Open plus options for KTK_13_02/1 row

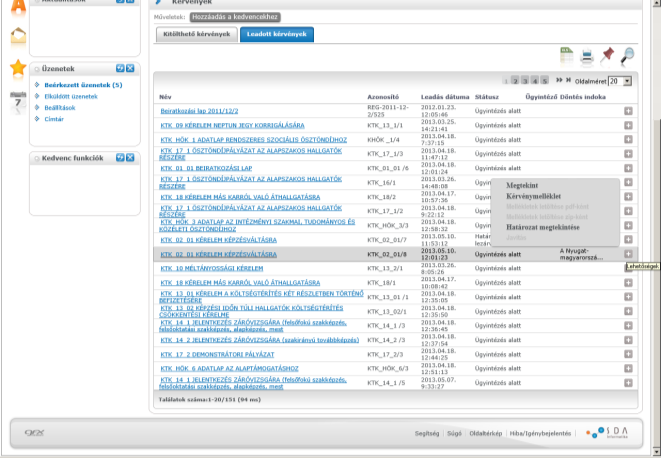pos(628,311)
